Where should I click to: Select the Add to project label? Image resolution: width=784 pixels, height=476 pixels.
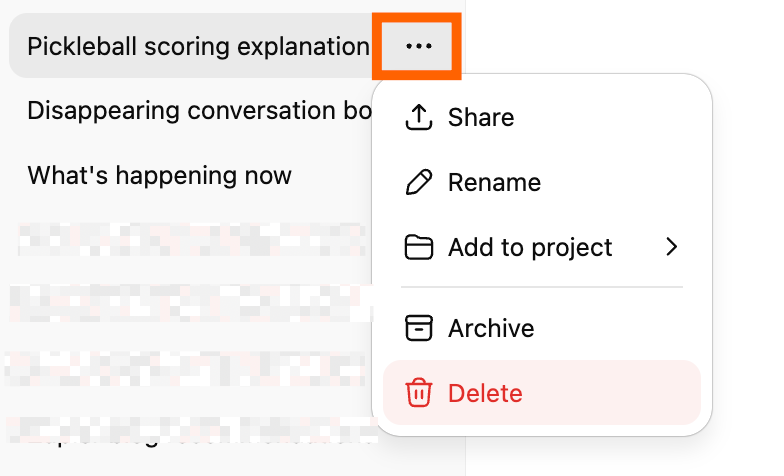pos(530,247)
